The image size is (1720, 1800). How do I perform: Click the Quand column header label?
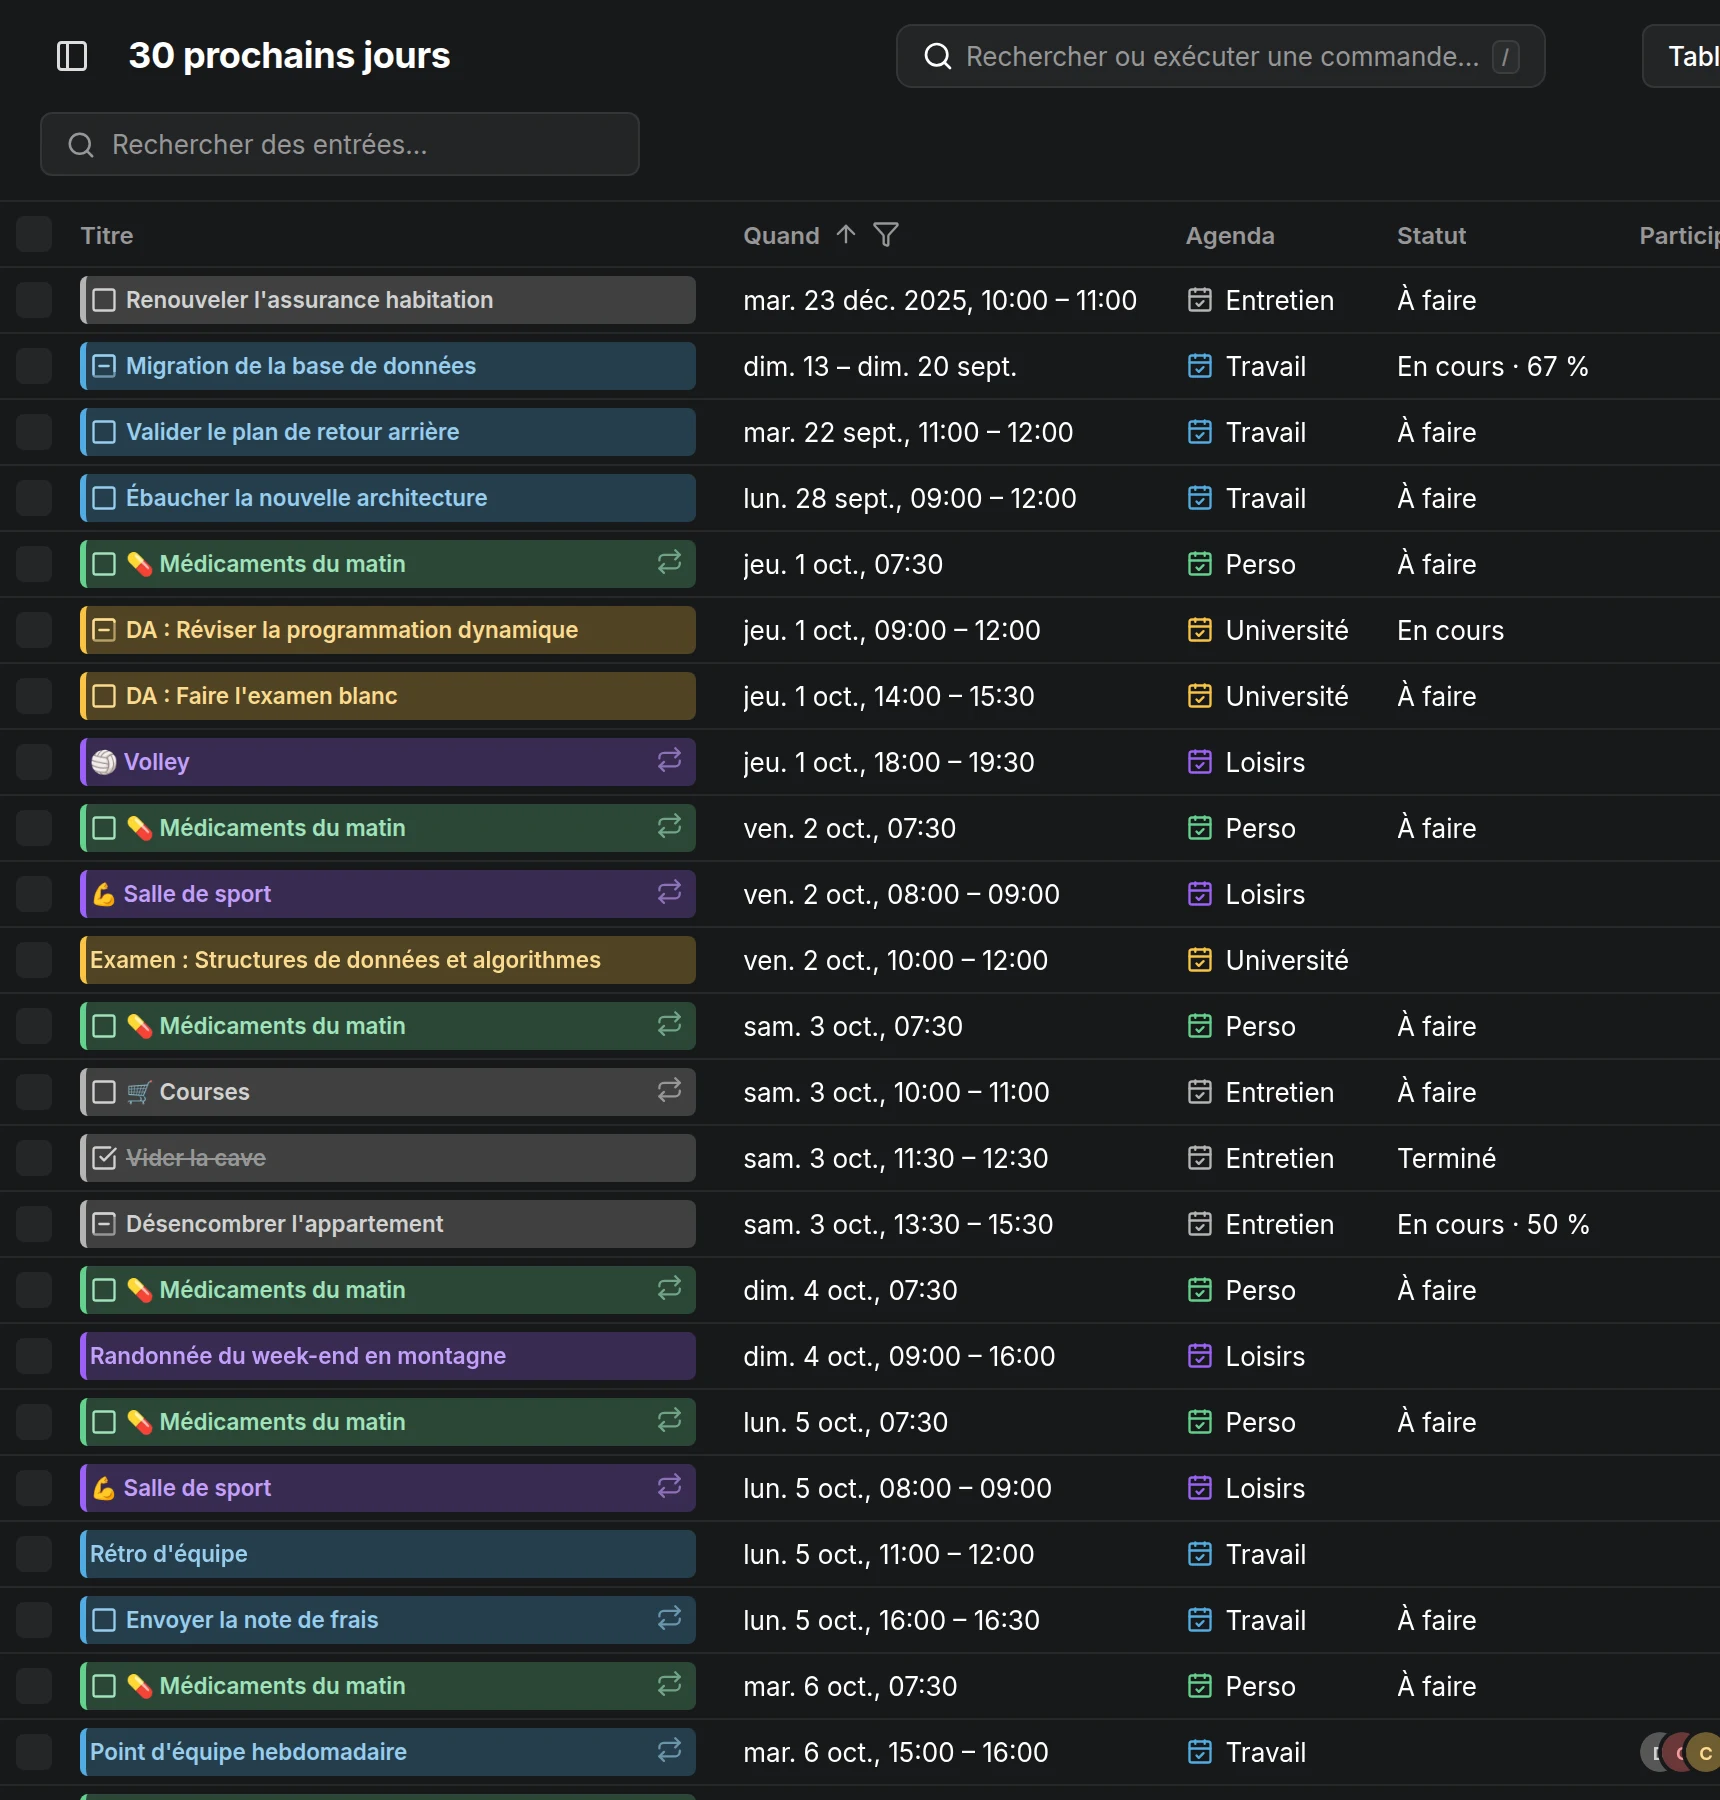point(781,236)
